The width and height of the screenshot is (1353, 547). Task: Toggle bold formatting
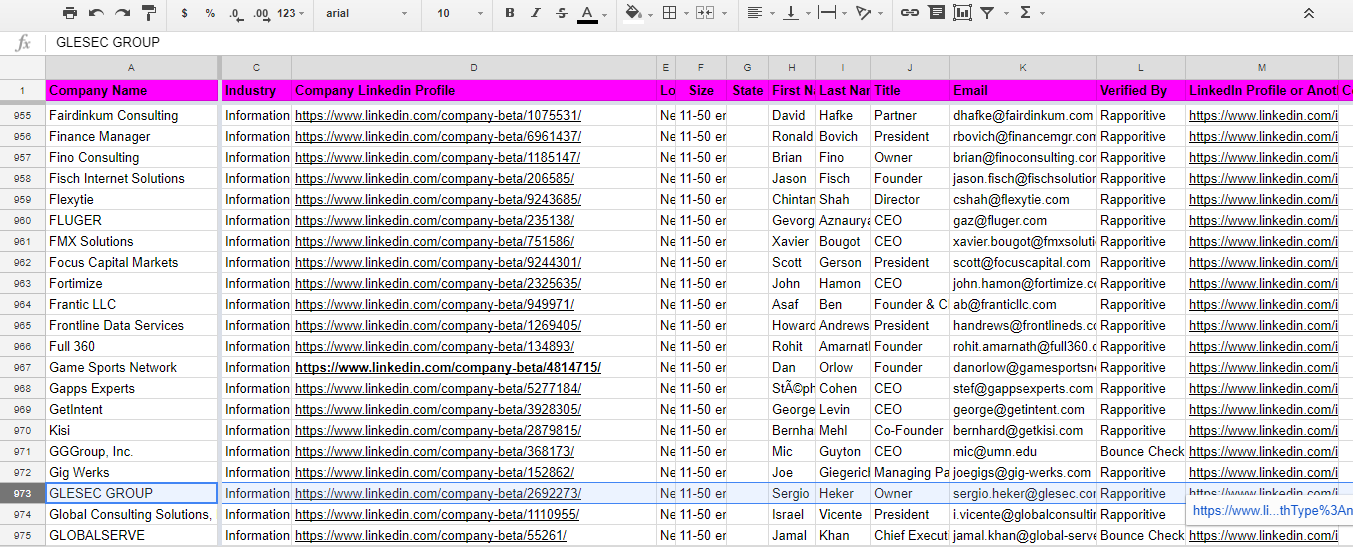coord(510,13)
